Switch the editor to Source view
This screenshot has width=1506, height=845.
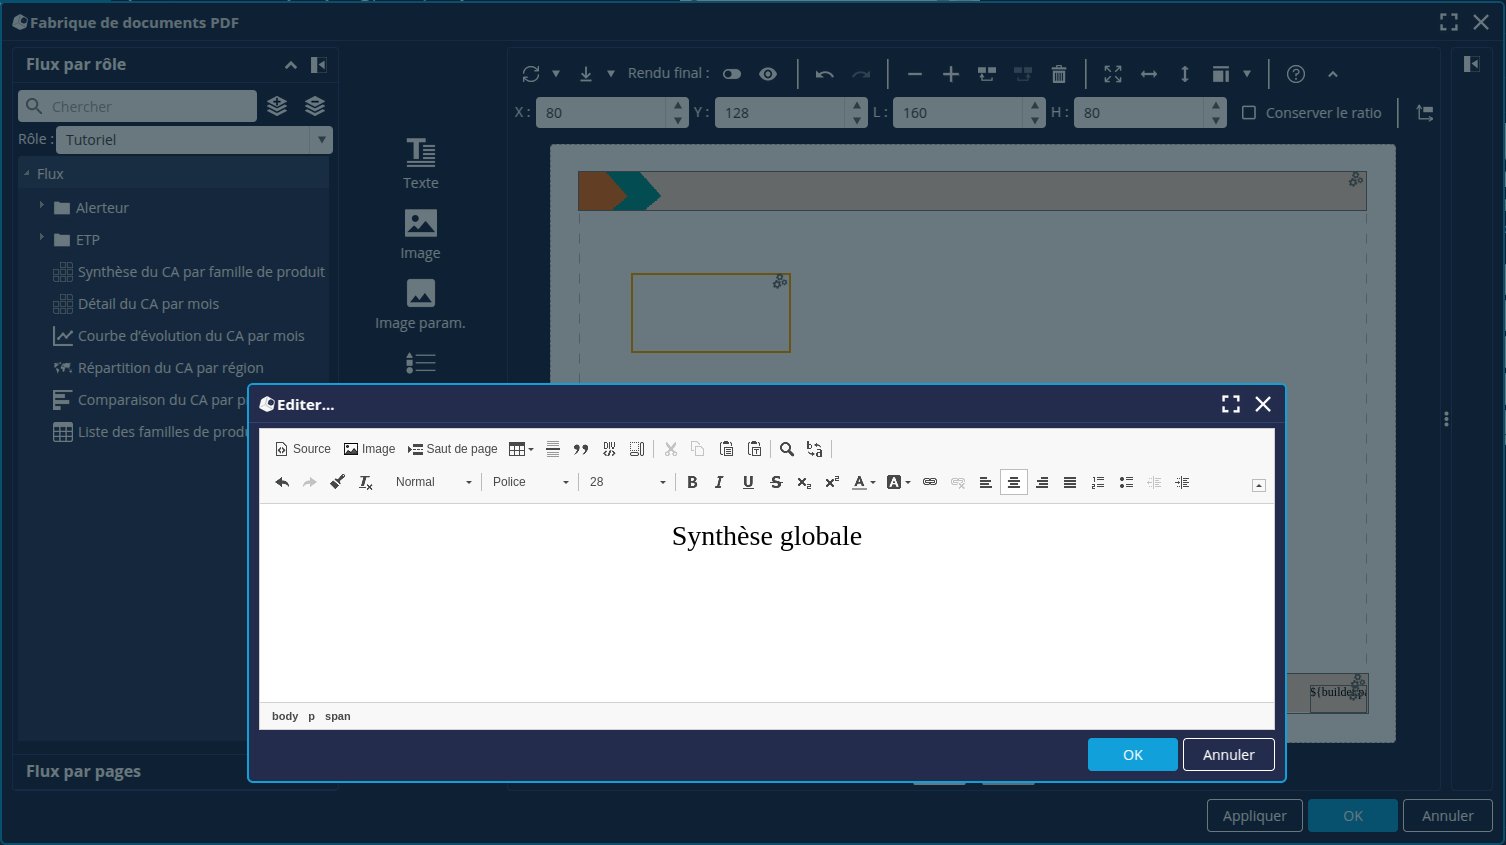tap(303, 449)
